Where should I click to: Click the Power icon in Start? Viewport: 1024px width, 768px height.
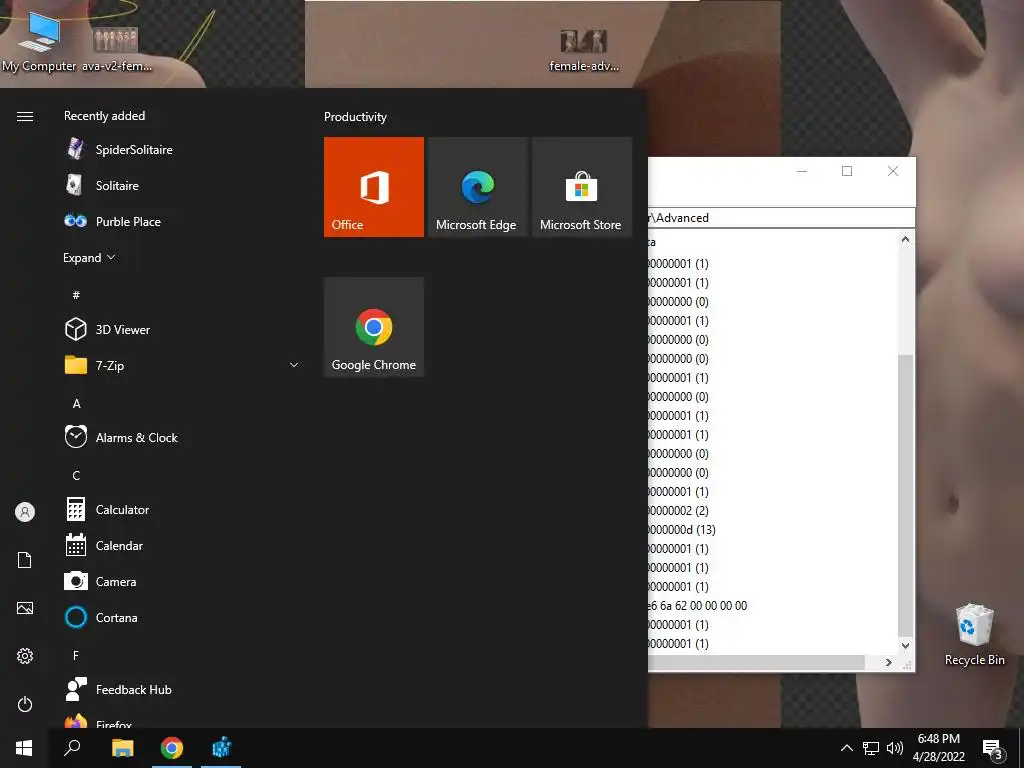[25, 704]
